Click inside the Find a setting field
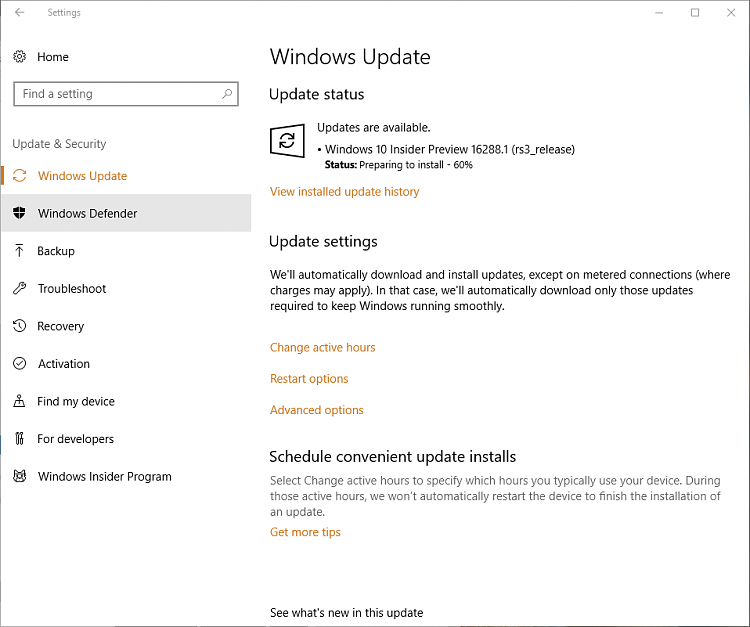 point(126,94)
